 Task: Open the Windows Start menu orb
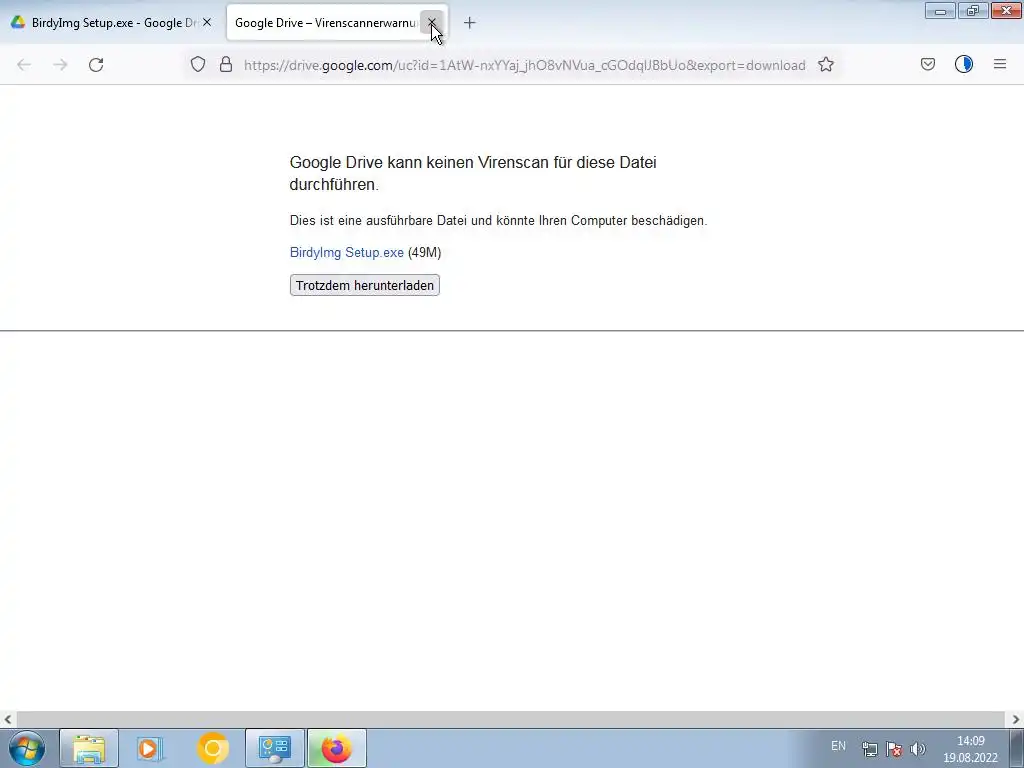(27, 748)
